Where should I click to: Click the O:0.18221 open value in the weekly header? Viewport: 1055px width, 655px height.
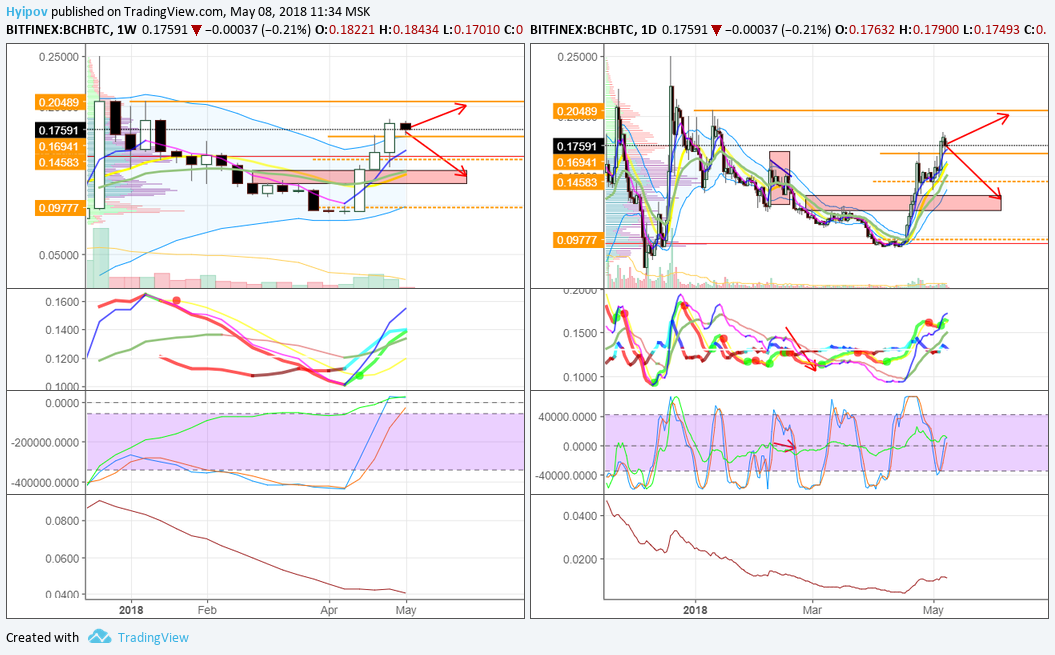pos(347,30)
